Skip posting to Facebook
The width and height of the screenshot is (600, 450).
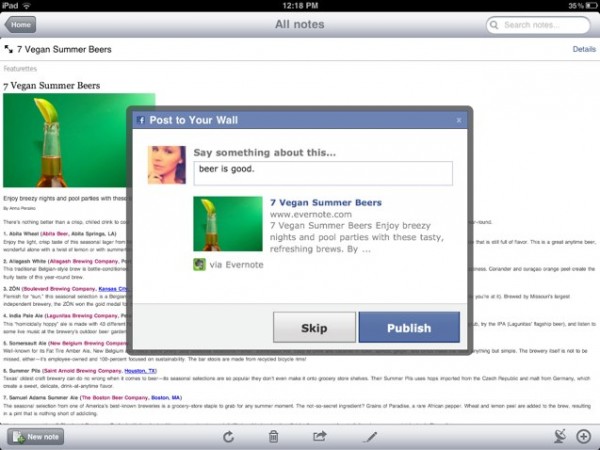(314, 328)
